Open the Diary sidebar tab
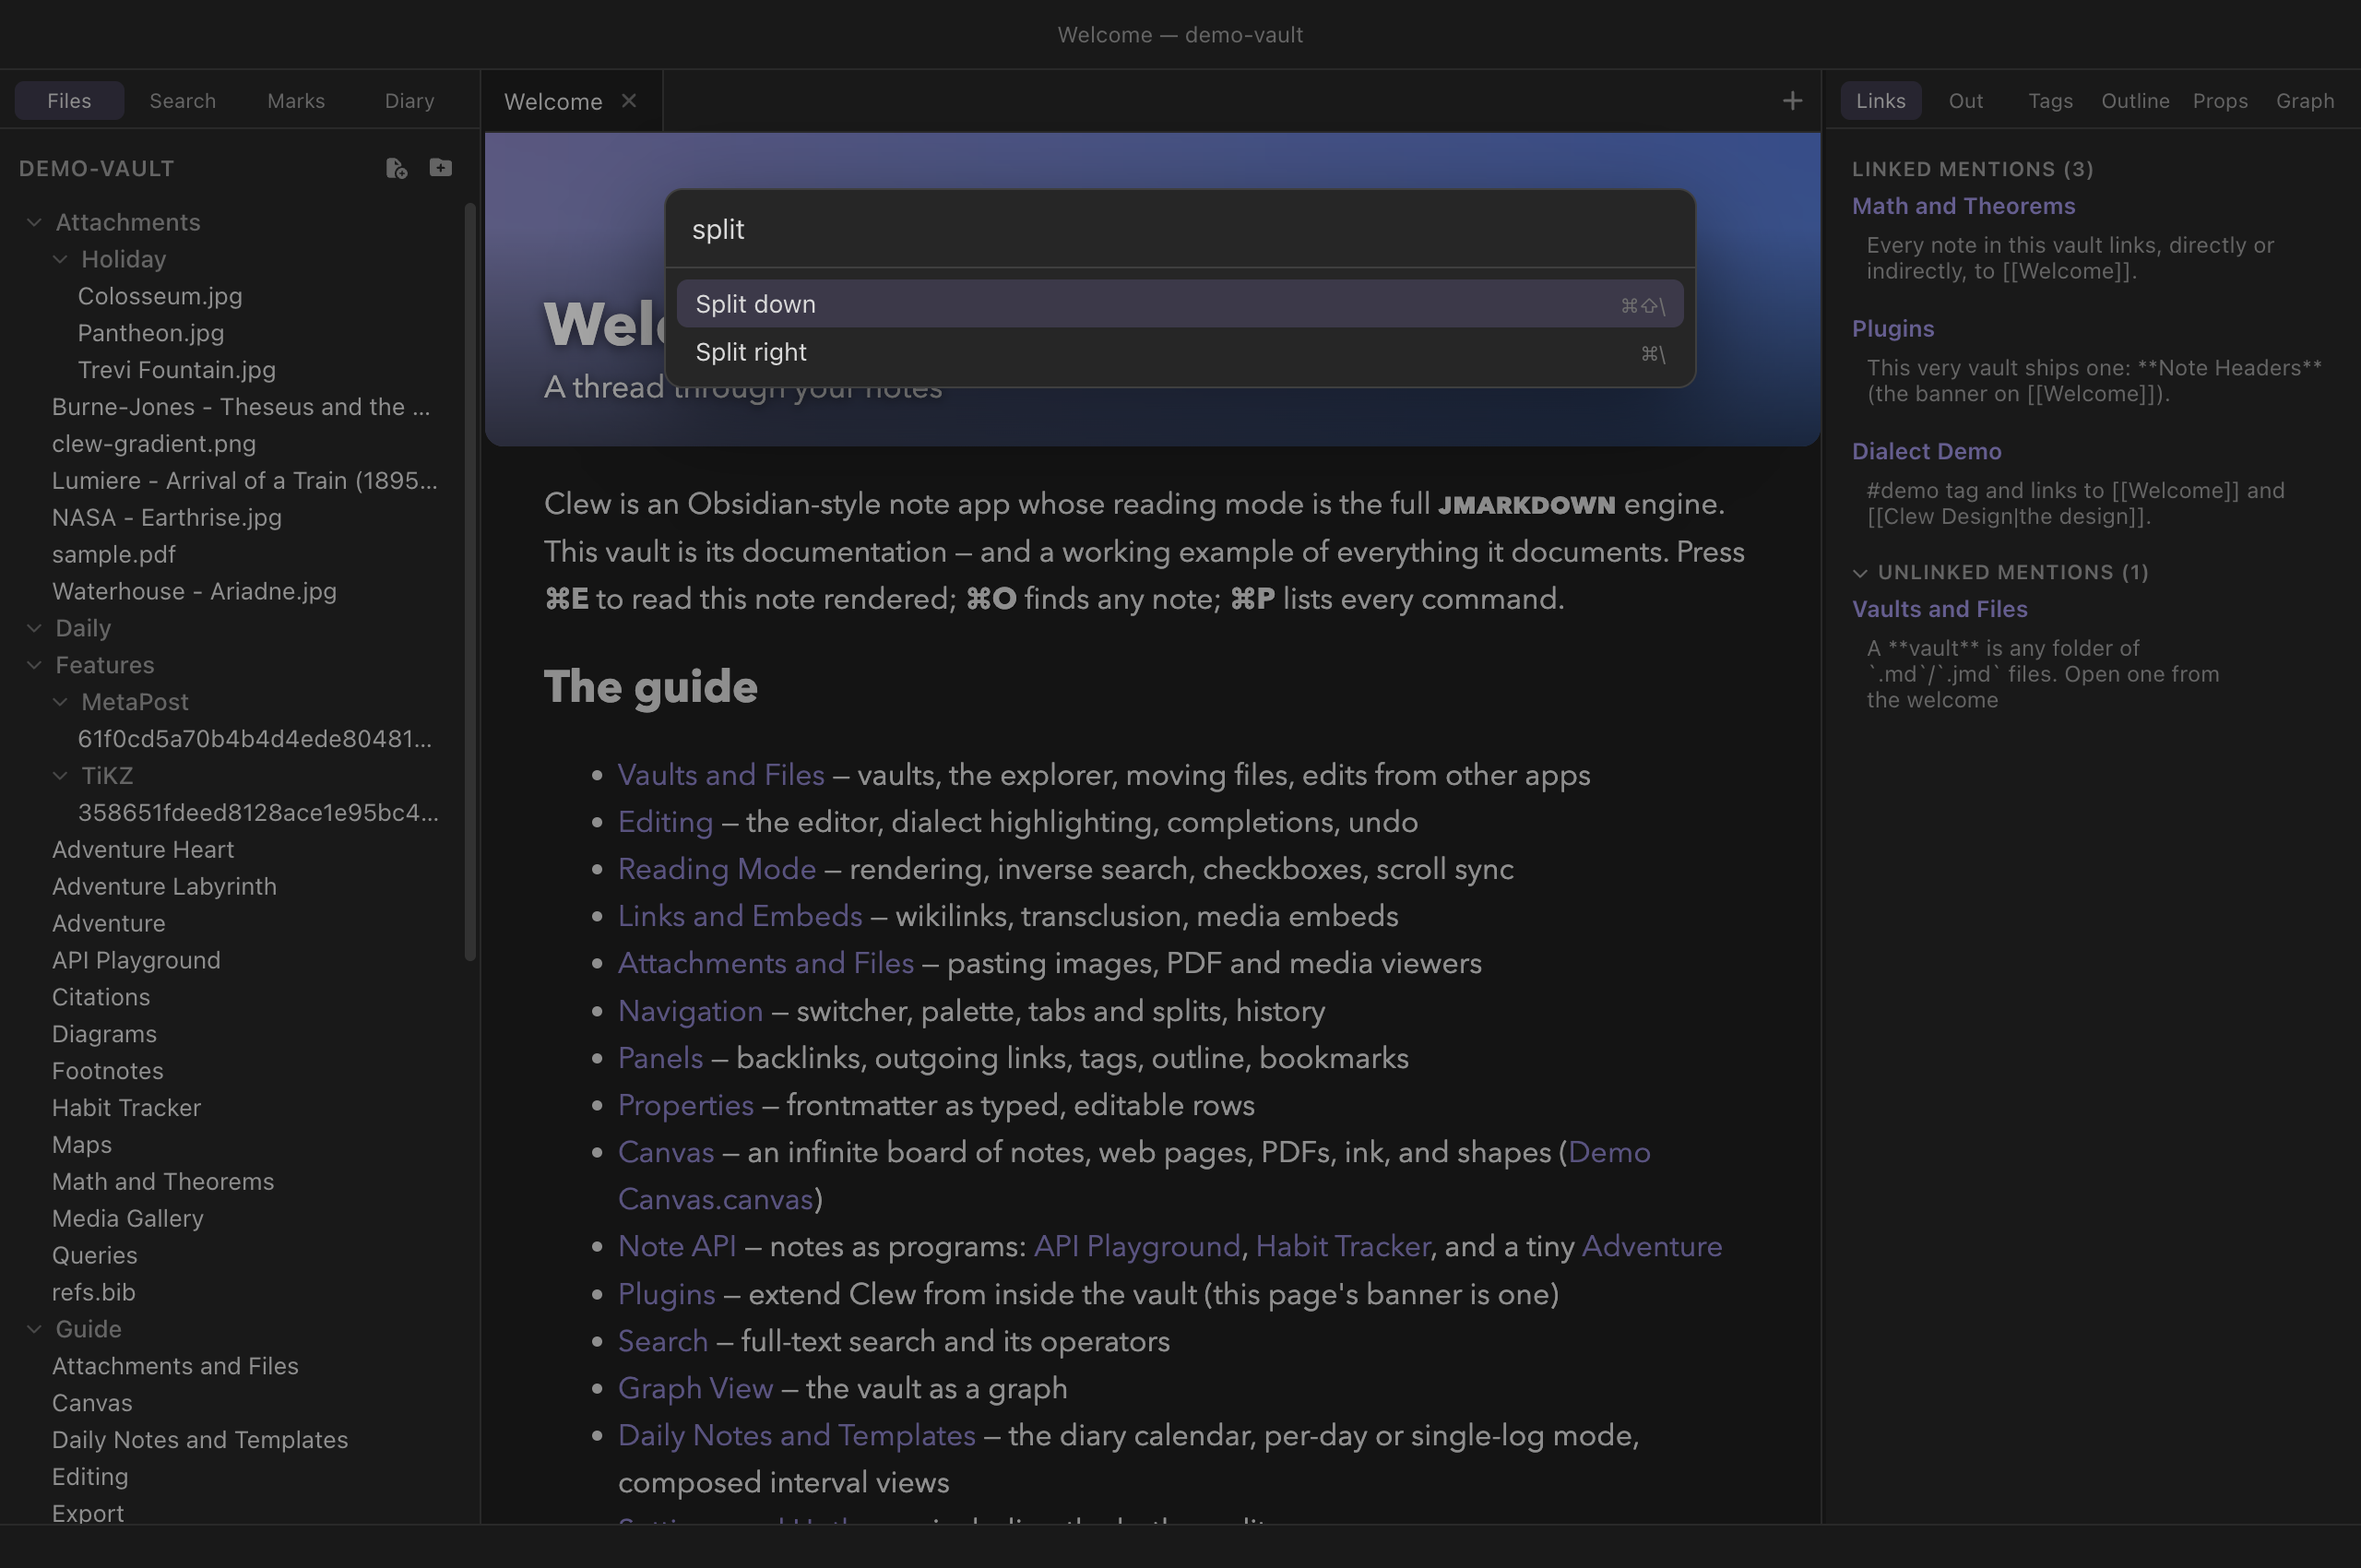This screenshot has height=1568, width=2361. pos(410,101)
